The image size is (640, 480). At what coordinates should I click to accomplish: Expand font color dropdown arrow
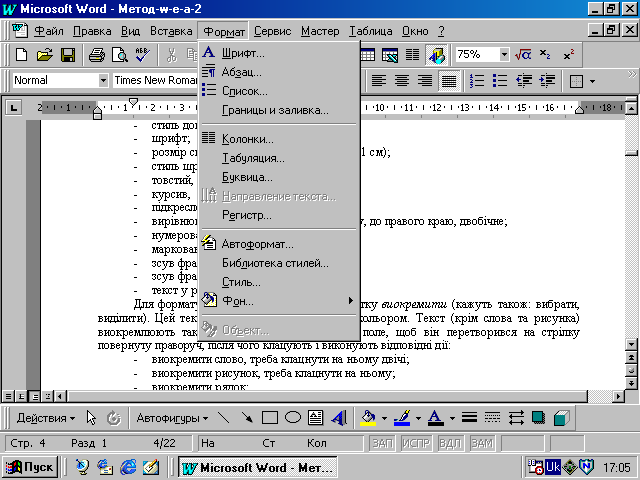coord(452,418)
